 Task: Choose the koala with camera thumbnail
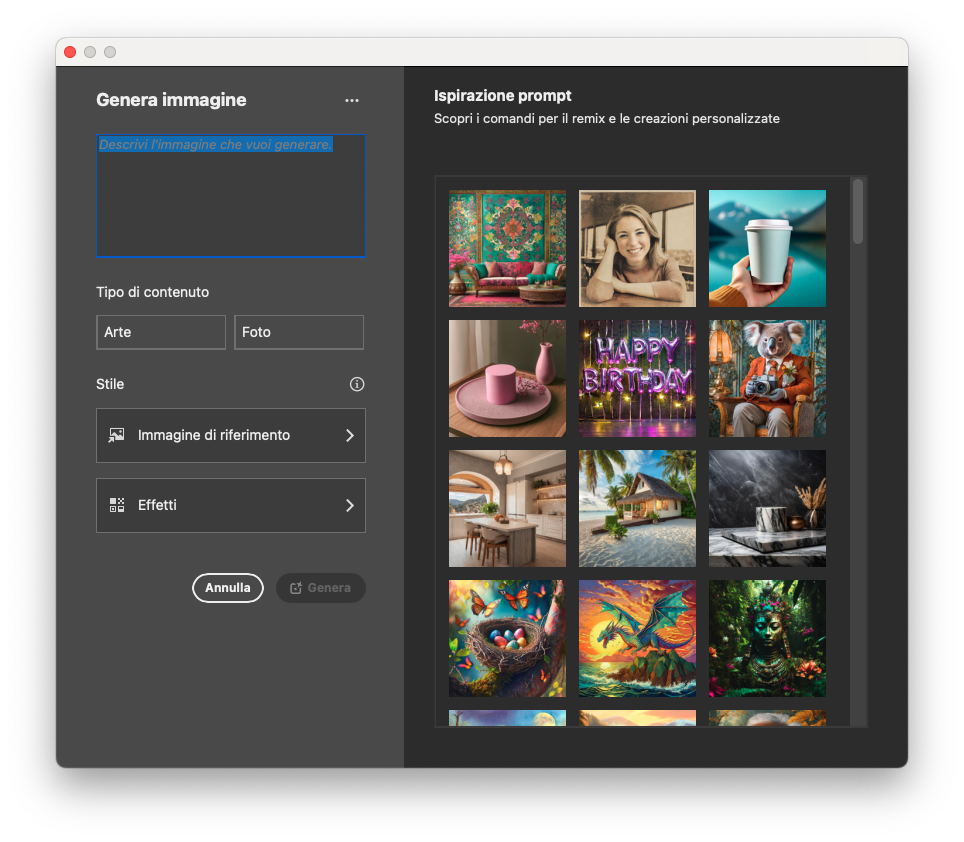click(767, 378)
